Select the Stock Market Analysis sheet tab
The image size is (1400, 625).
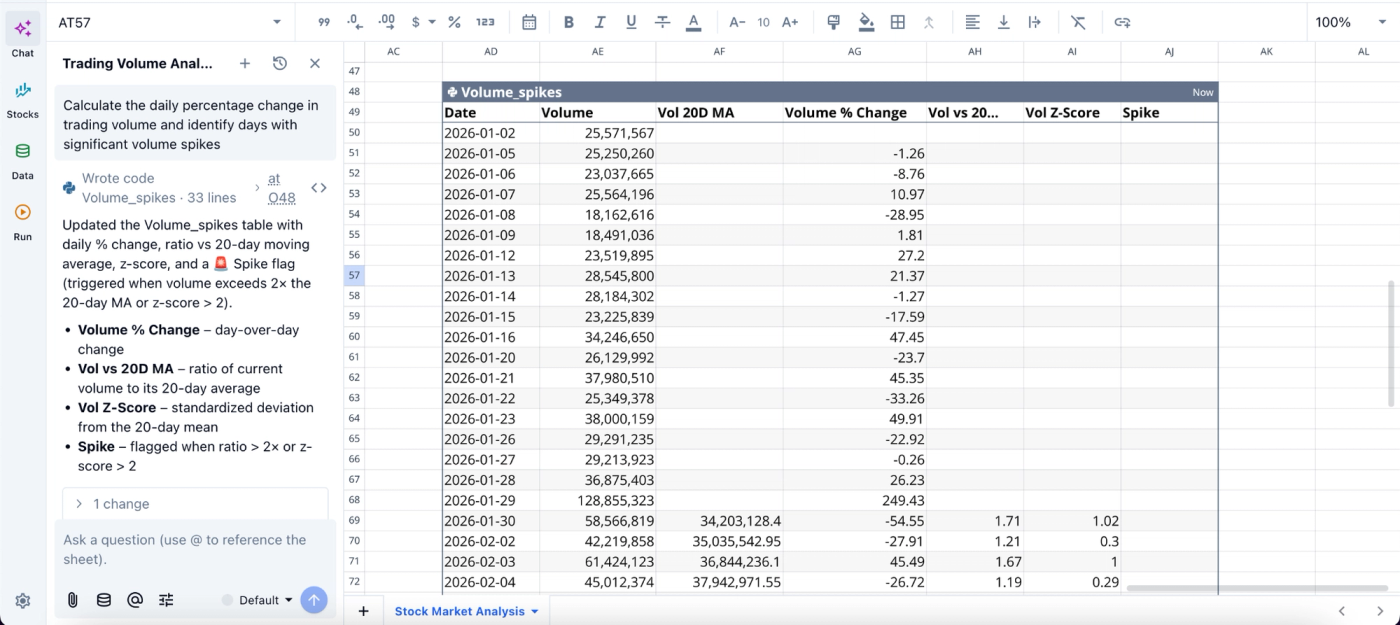point(459,611)
